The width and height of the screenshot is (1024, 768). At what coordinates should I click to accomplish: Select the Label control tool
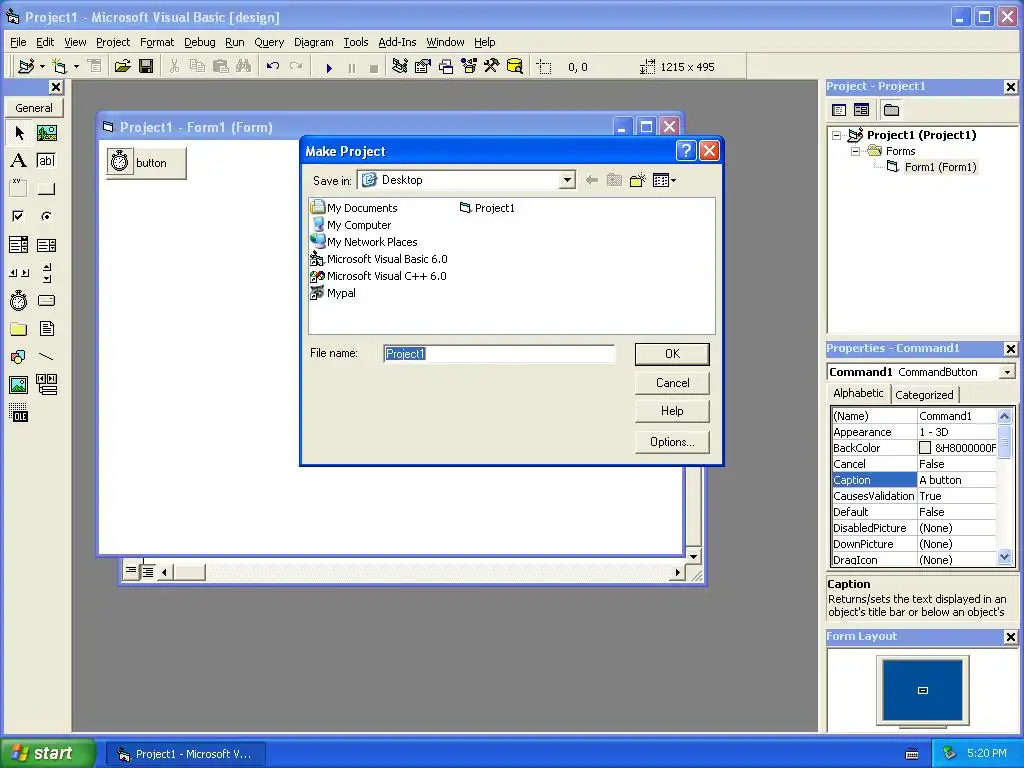coord(19,161)
